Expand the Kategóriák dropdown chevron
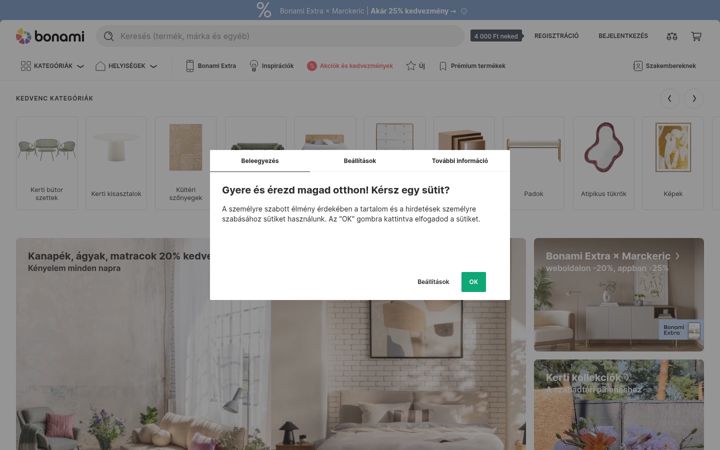The width and height of the screenshot is (720, 450). 80,66
